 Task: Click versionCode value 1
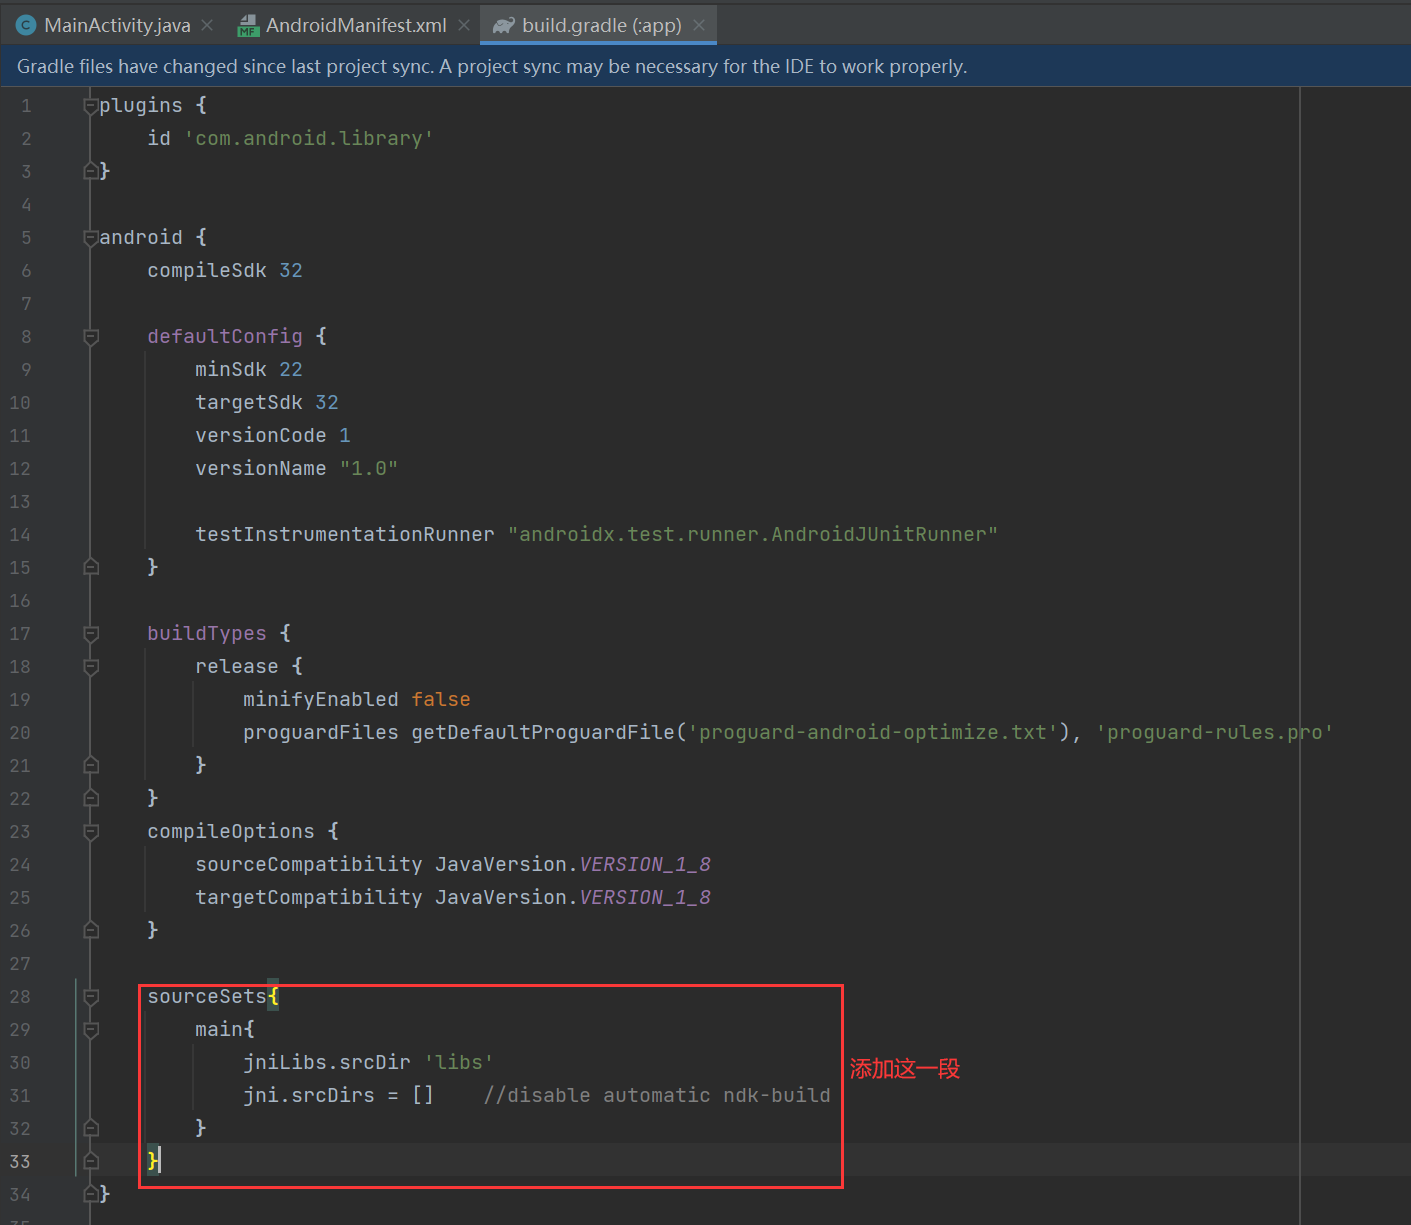coord(345,435)
